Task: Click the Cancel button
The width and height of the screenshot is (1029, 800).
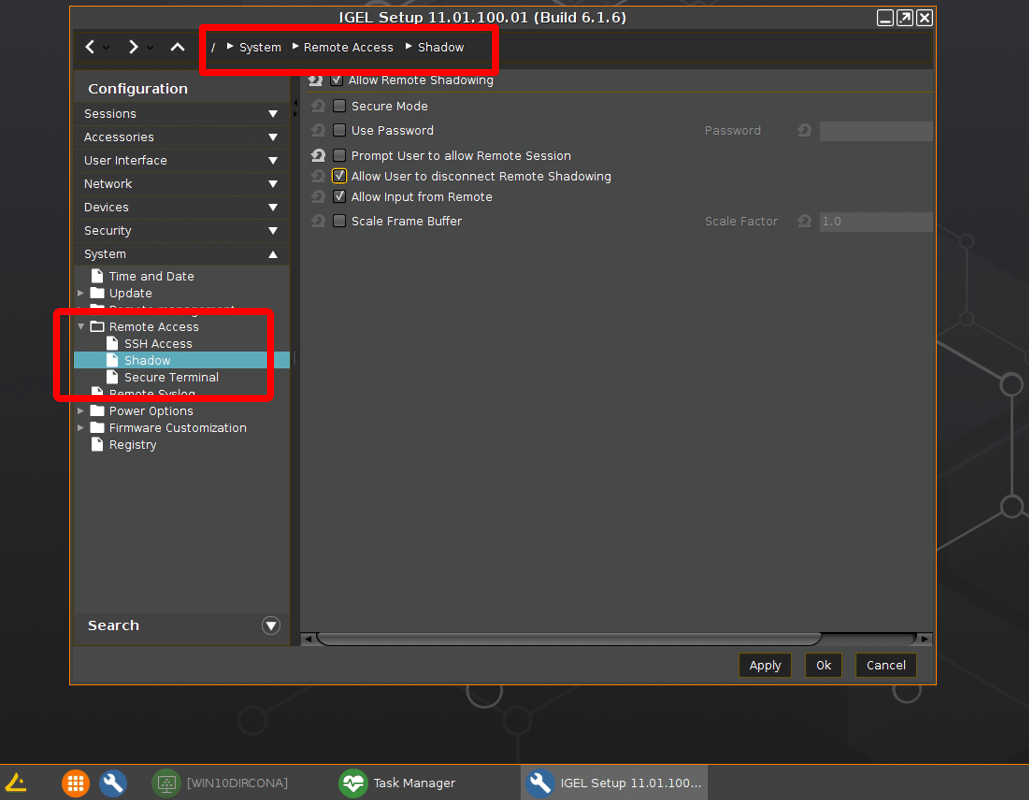Action: [x=886, y=665]
